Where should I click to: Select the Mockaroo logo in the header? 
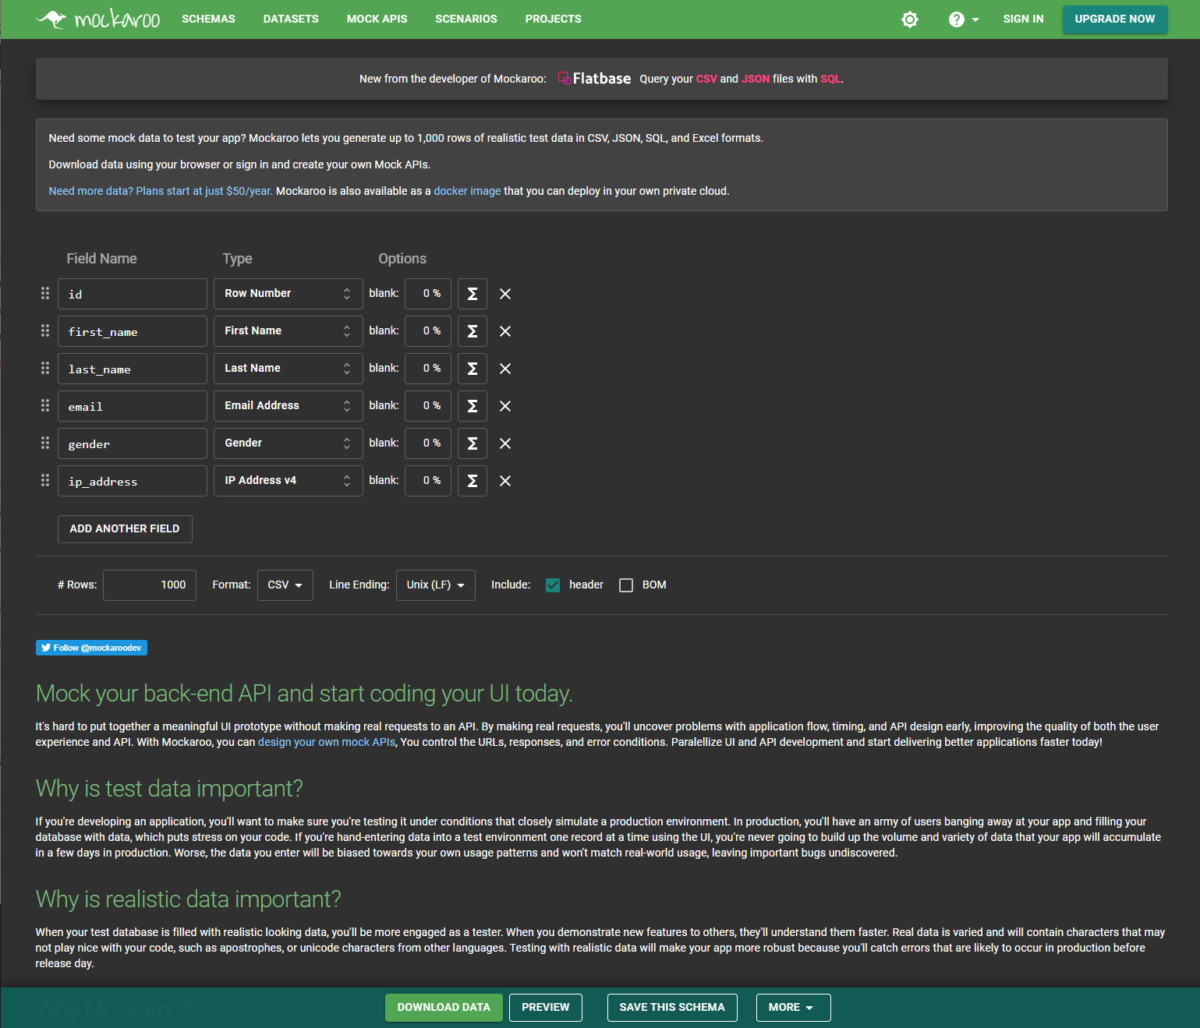coord(97,18)
